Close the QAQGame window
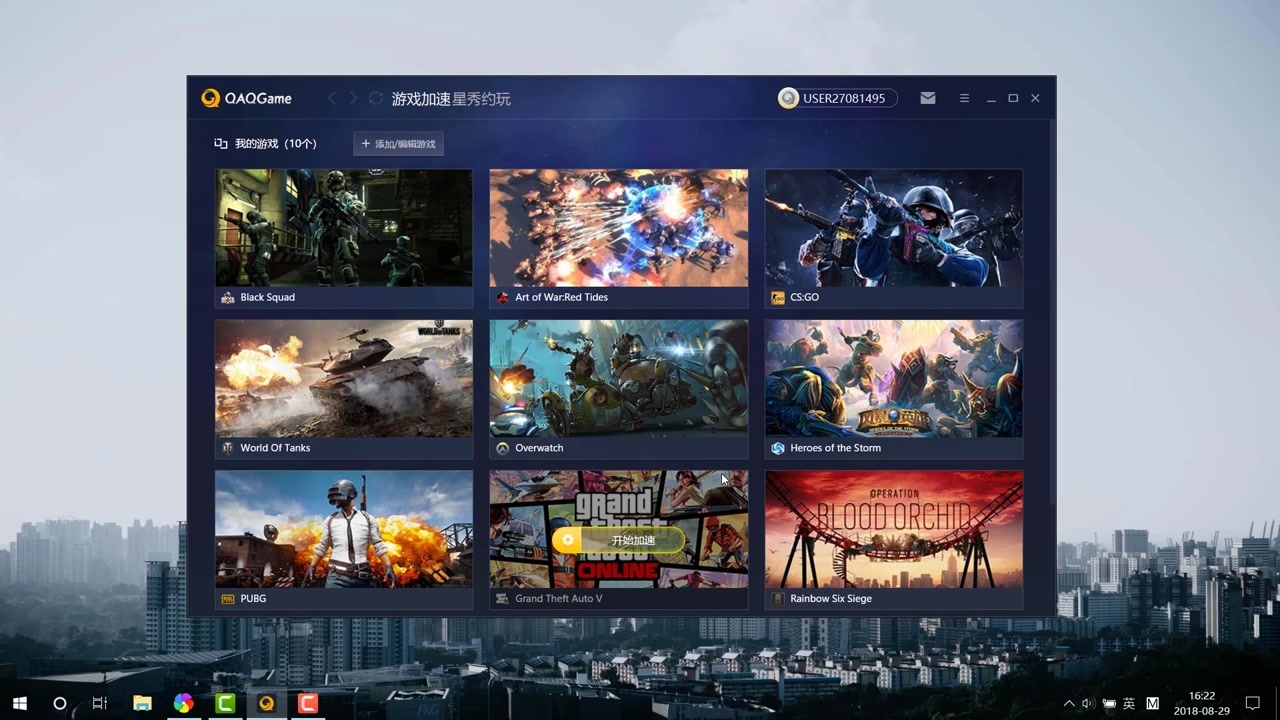 point(1035,98)
